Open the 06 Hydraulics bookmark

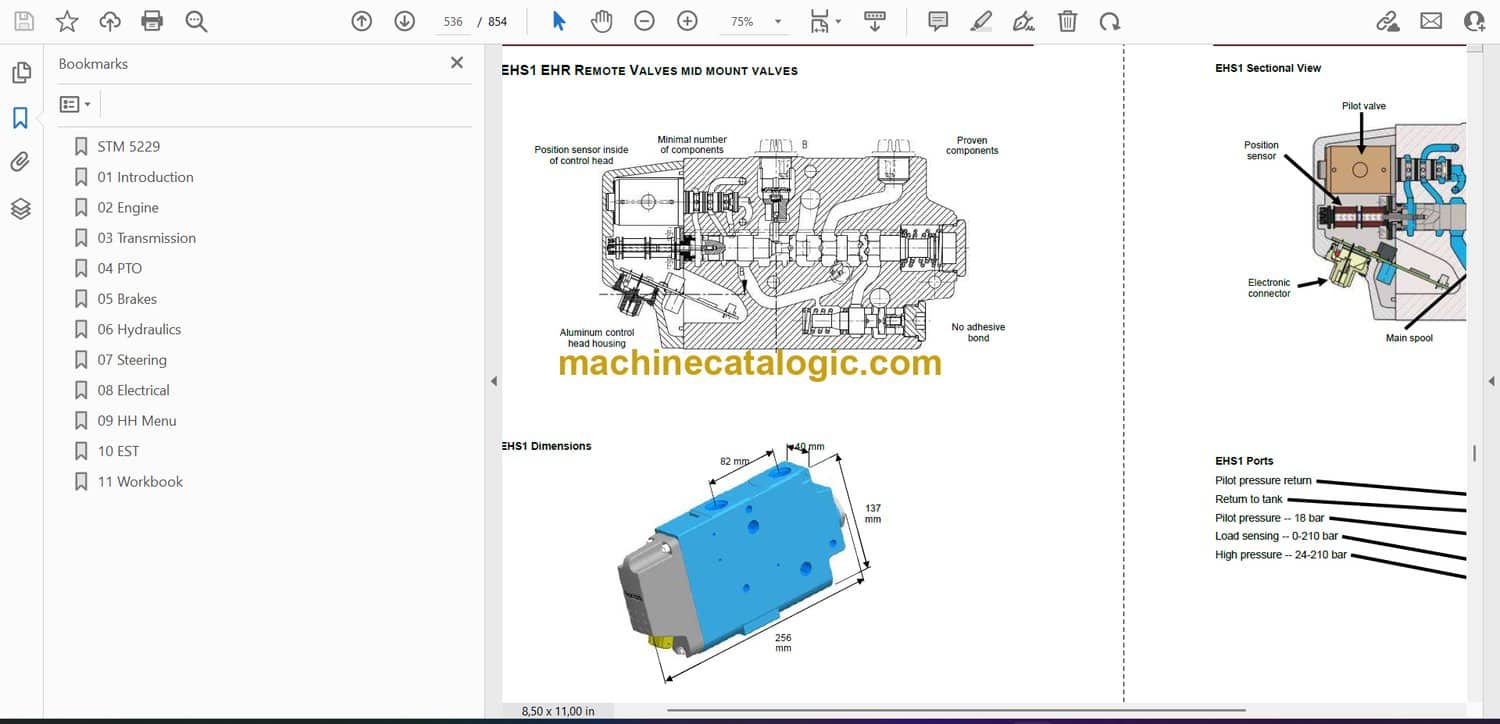tap(139, 329)
